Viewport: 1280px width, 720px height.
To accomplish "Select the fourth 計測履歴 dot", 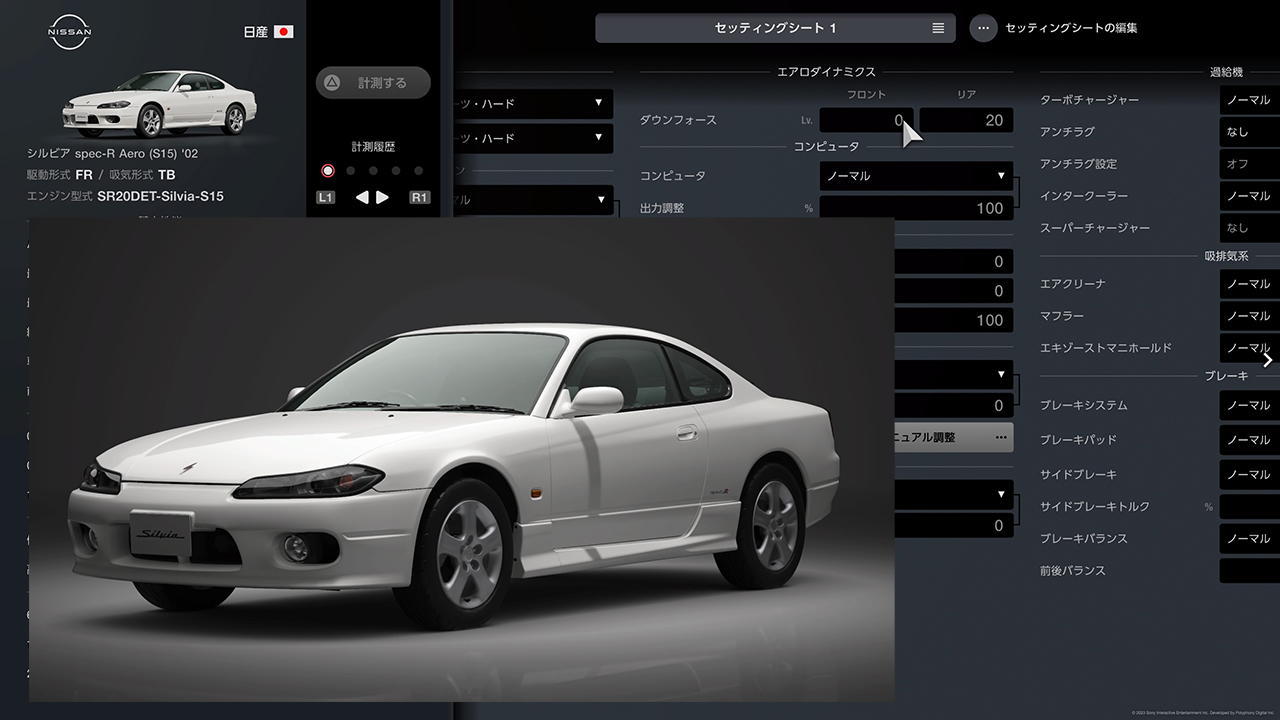I will [x=396, y=171].
